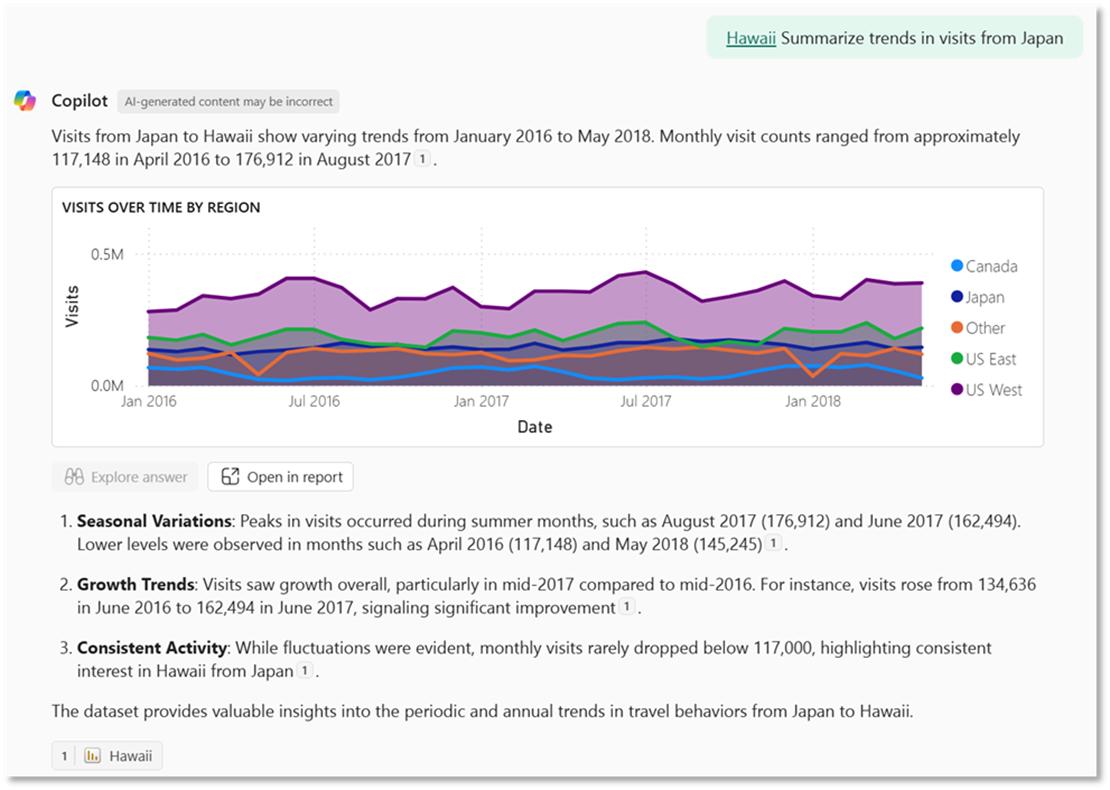Viewport: 1110px width, 790px height.
Task: Click the Copilot logo icon
Action: [x=25, y=101]
